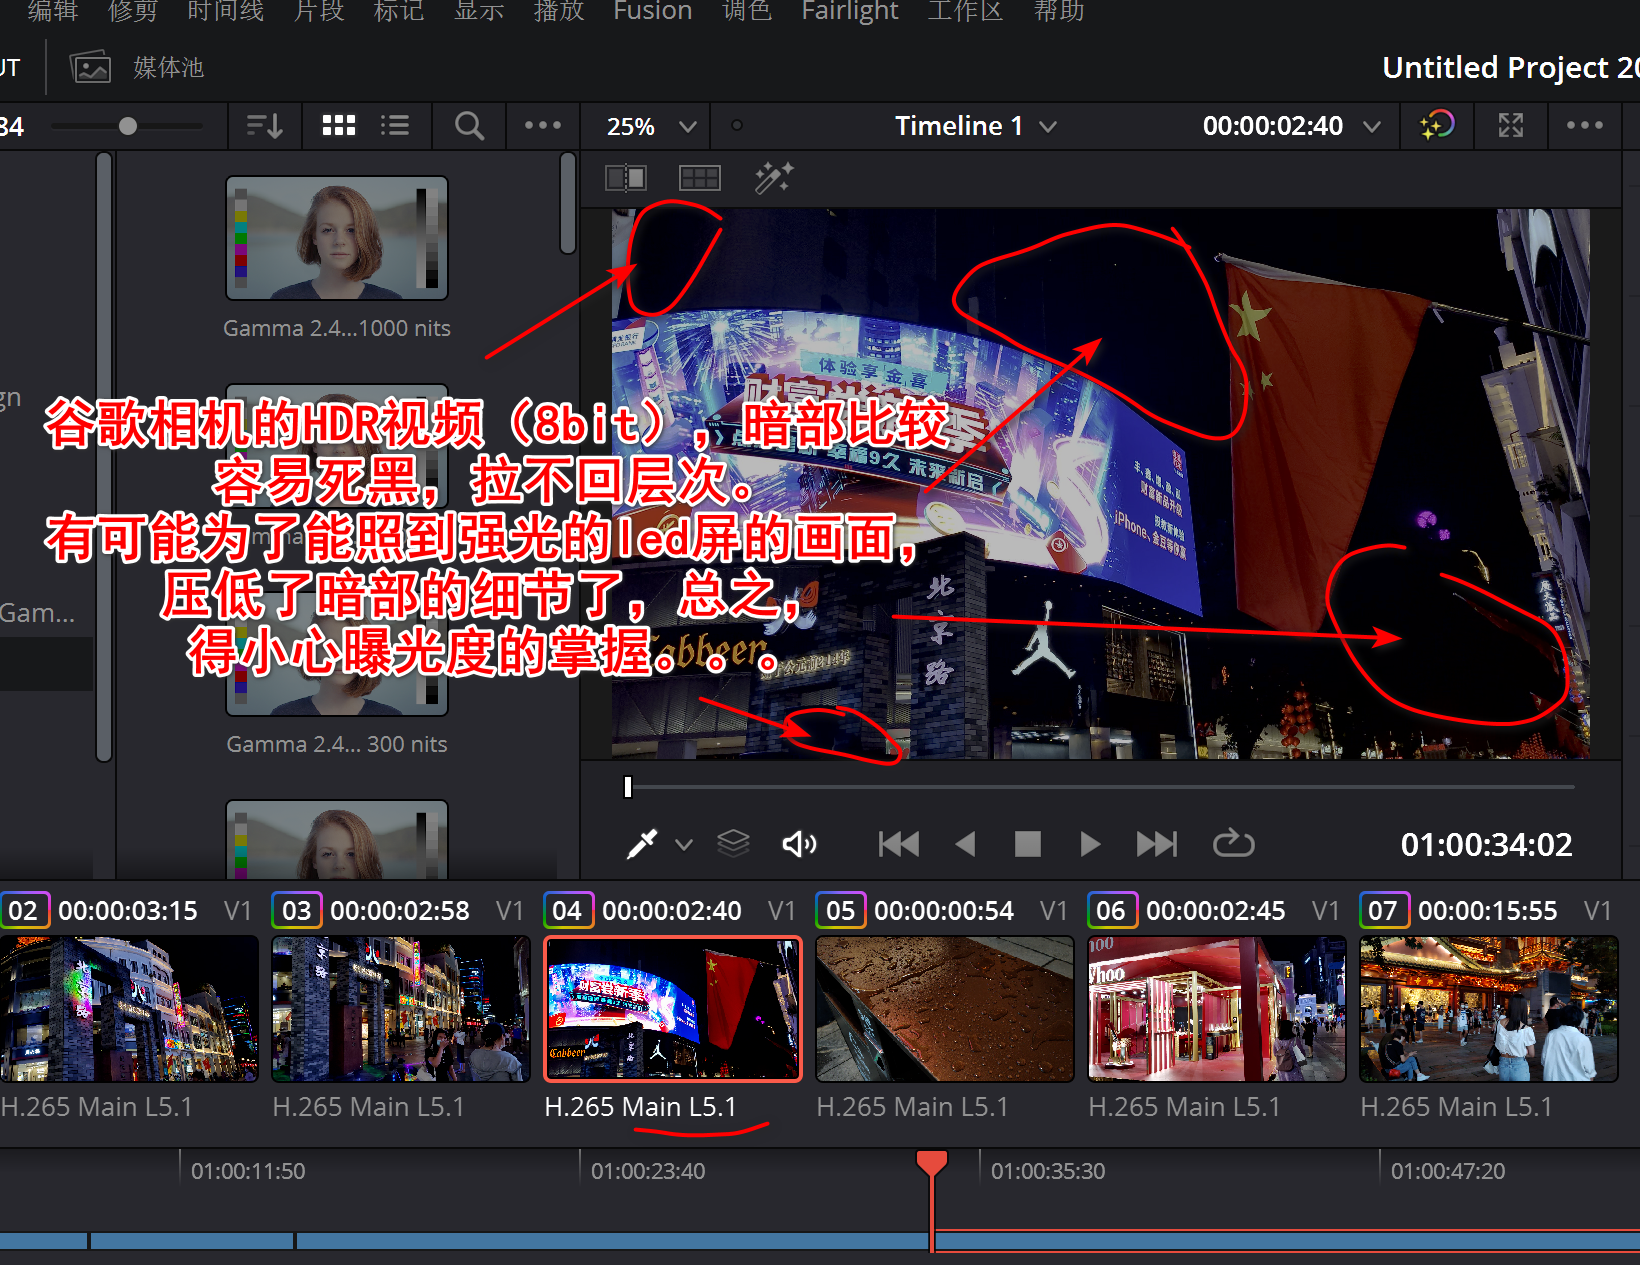
Task: Open the 显示 menu
Action: tap(479, 11)
